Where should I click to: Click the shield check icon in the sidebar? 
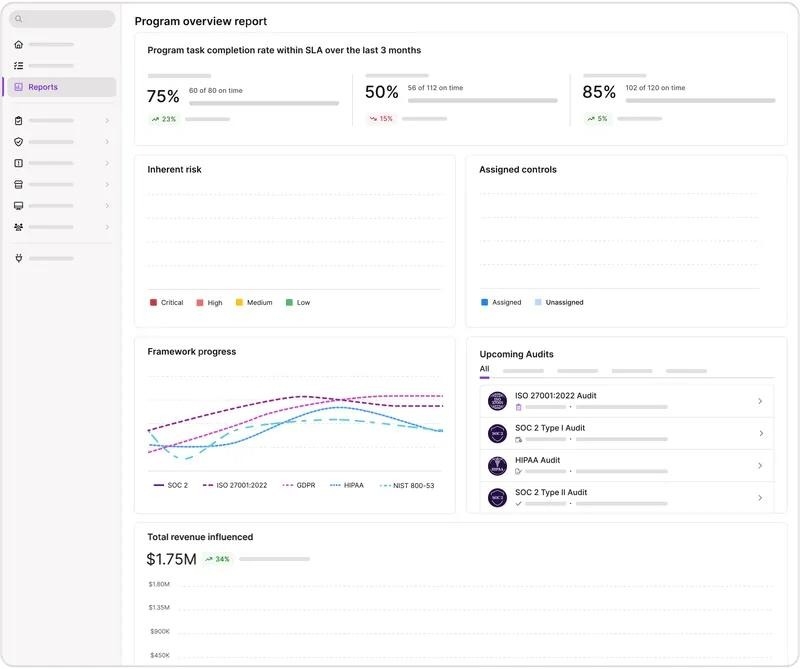19,142
